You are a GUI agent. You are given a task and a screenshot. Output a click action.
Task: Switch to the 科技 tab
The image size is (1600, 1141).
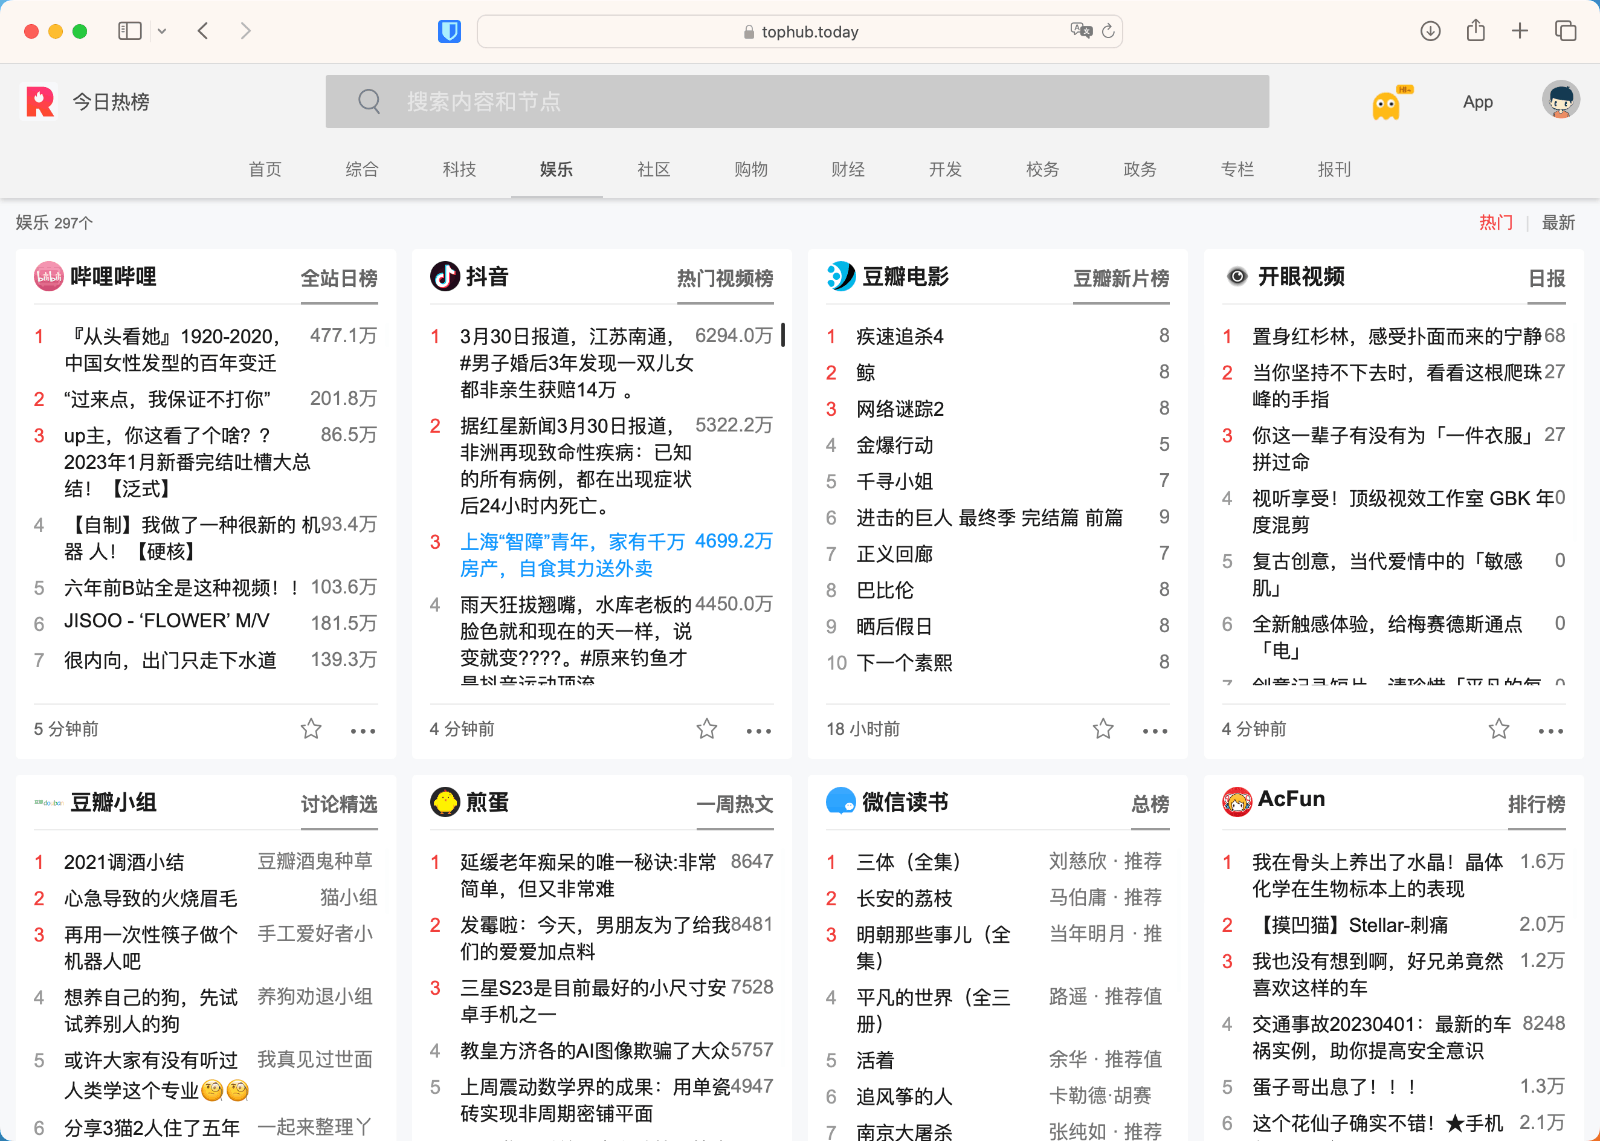tap(459, 169)
